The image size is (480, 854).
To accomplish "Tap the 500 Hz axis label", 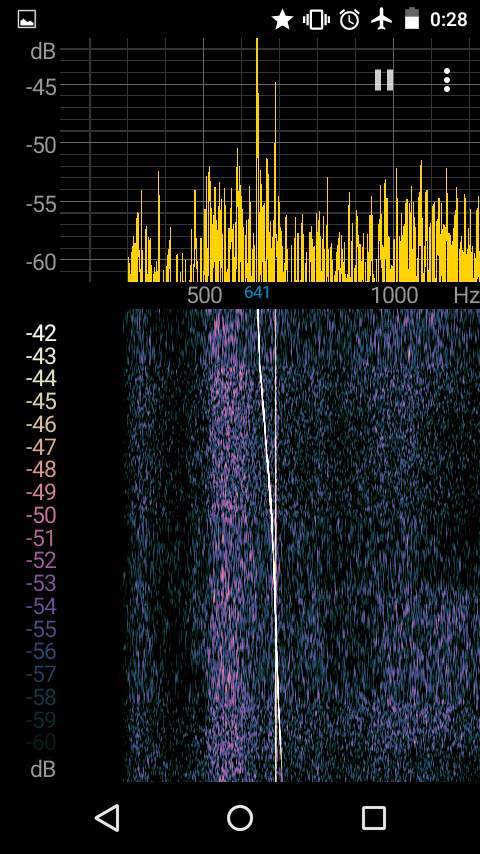I will (x=204, y=295).
